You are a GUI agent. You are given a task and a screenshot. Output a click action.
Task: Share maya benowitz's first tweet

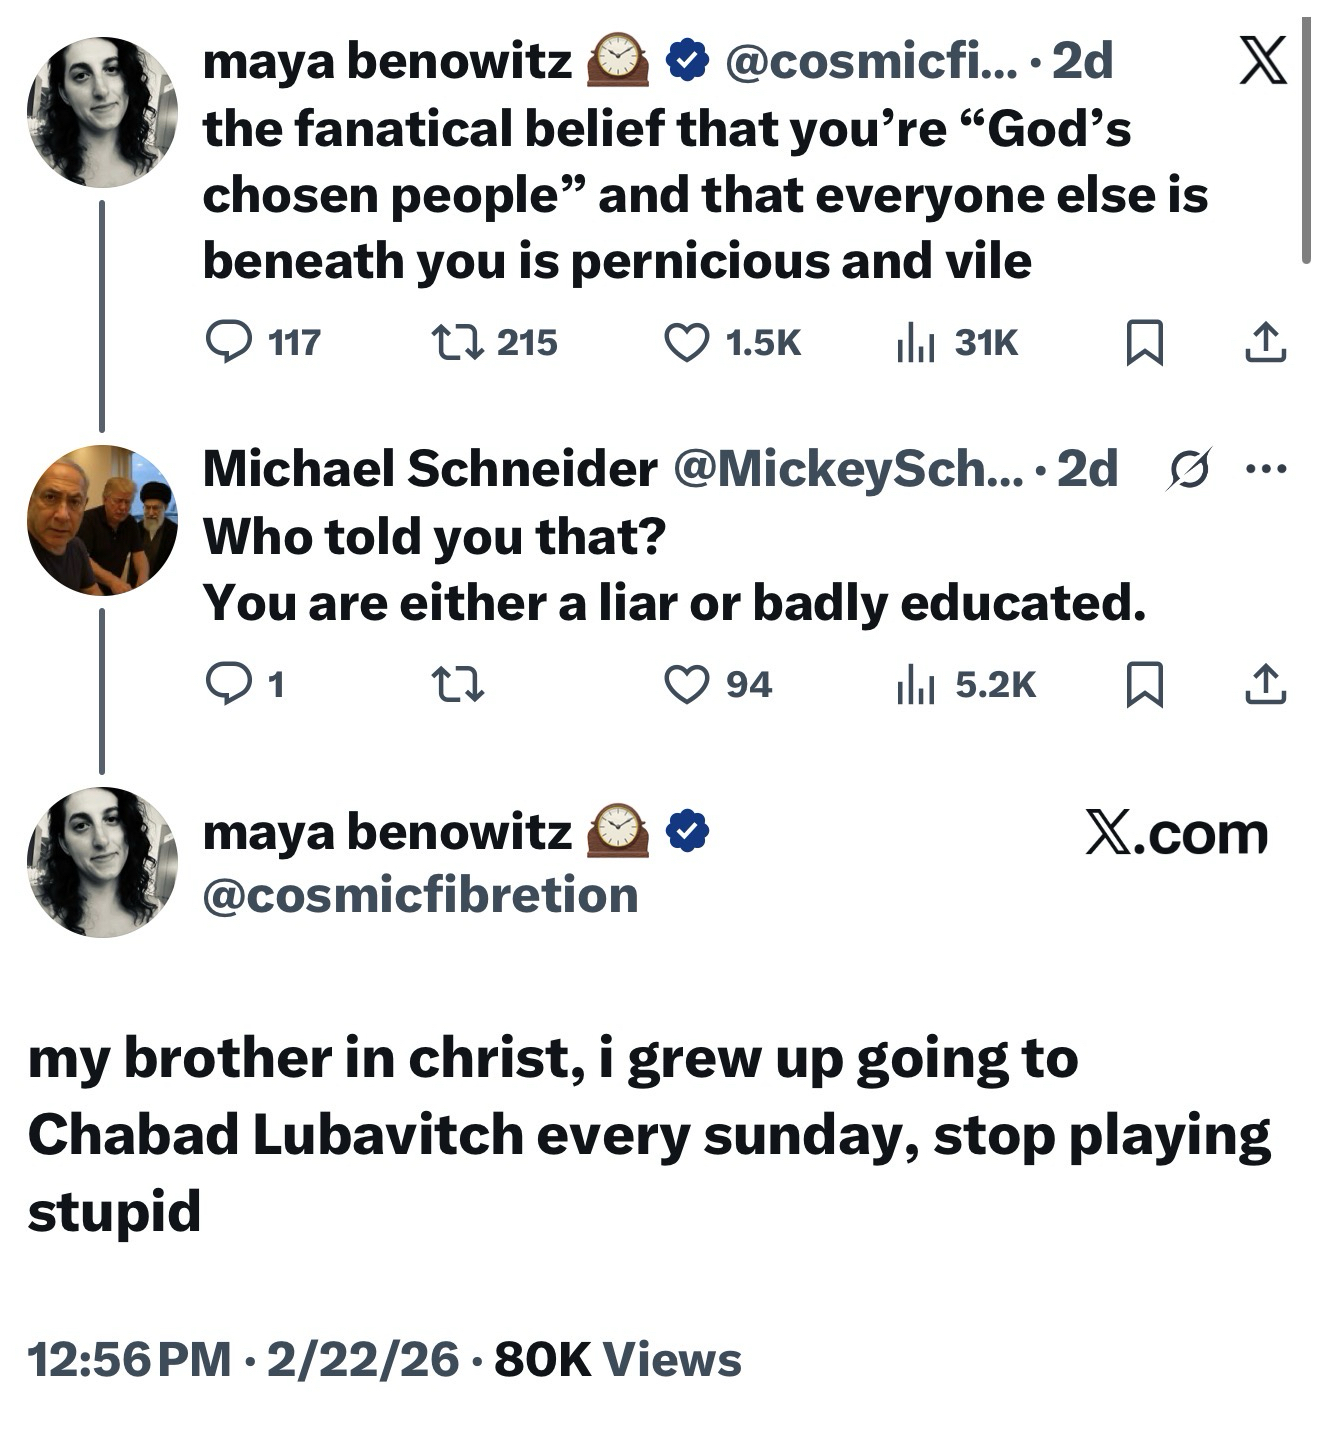pyautogui.click(x=1264, y=343)
